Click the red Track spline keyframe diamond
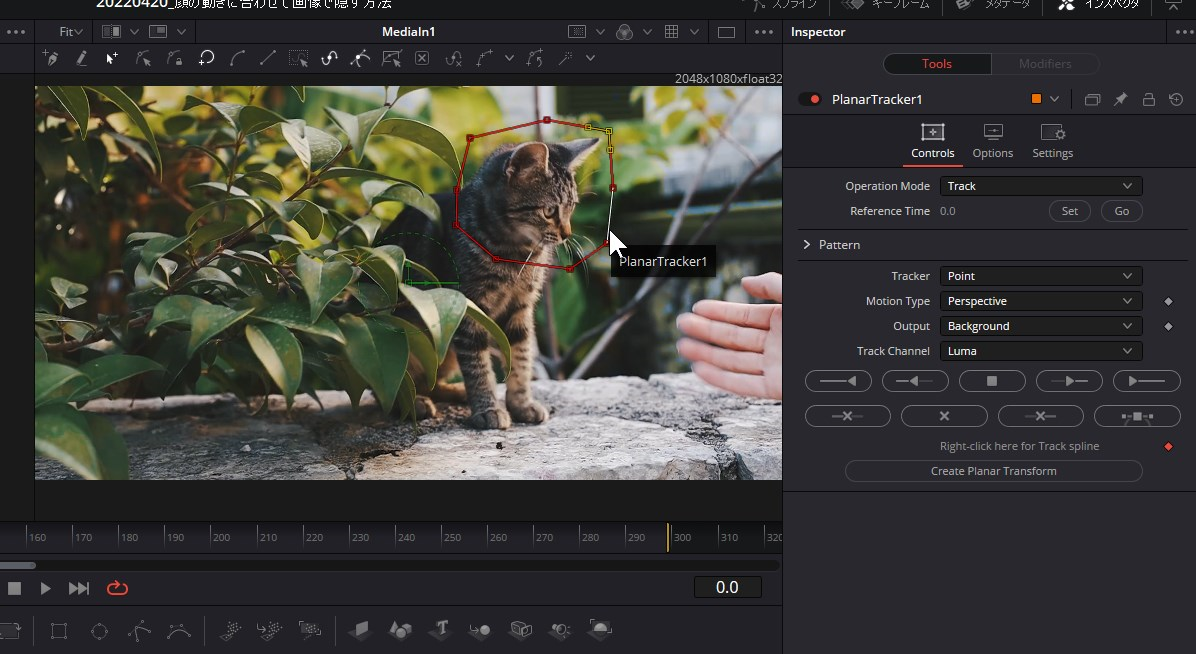Viewport: 1196px width, 654px height. tap(1168, 446)
